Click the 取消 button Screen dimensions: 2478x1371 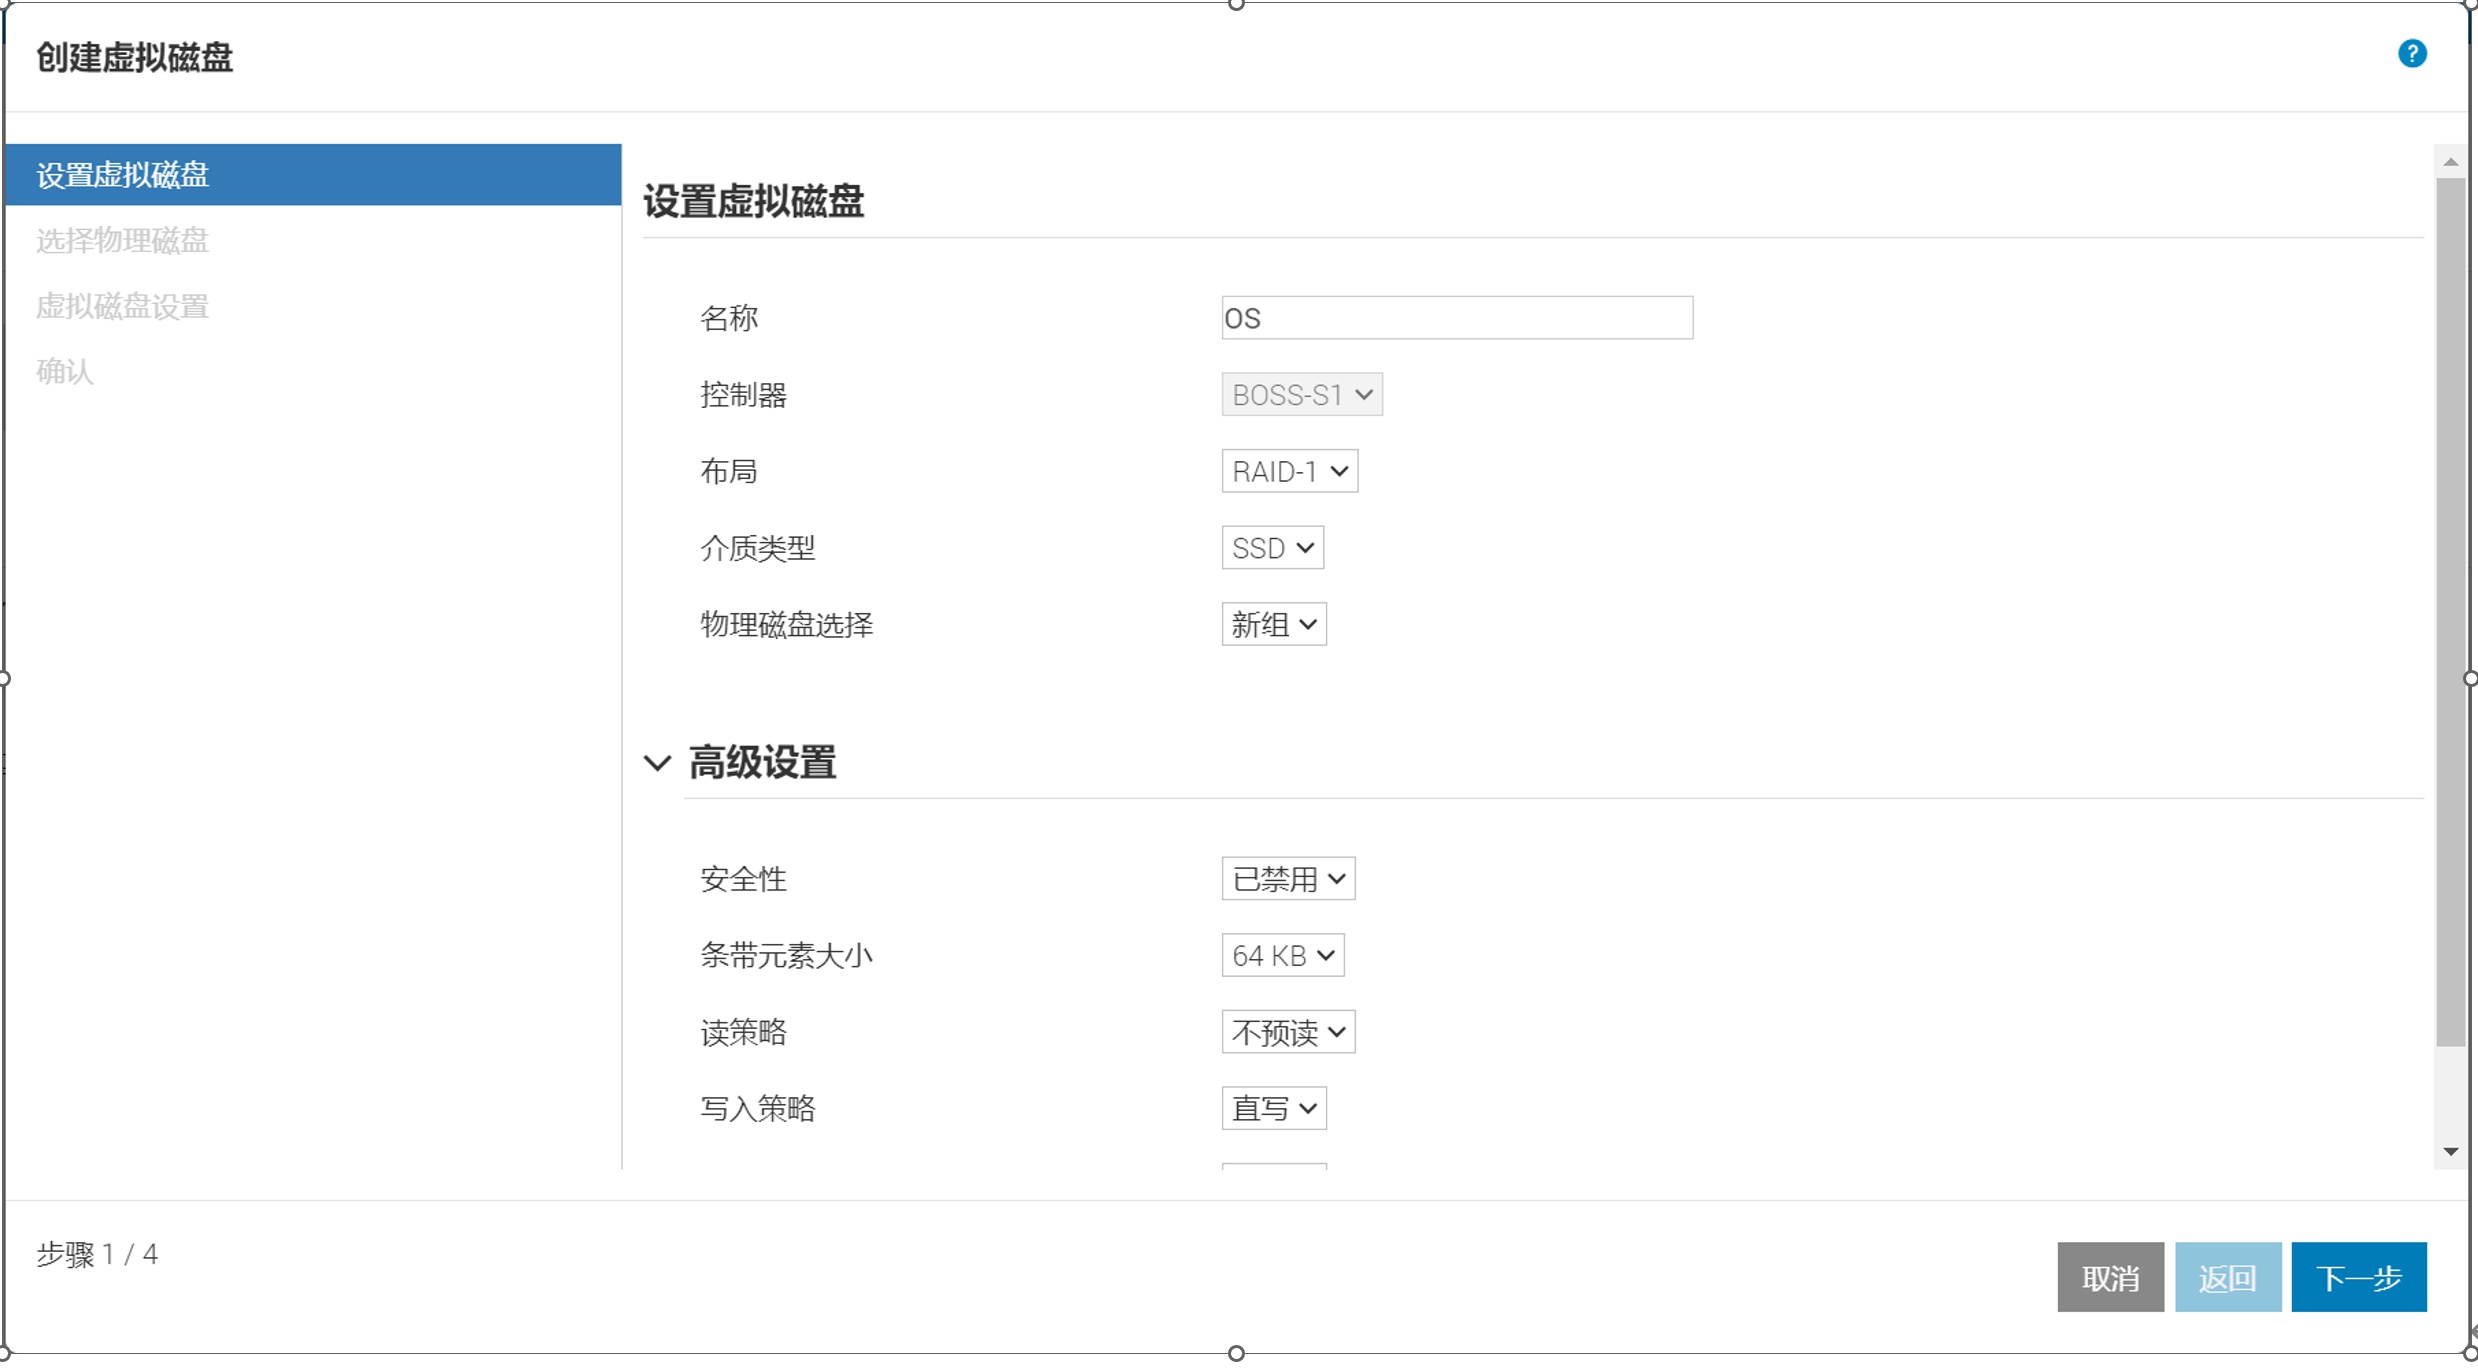[2109, 1277]
